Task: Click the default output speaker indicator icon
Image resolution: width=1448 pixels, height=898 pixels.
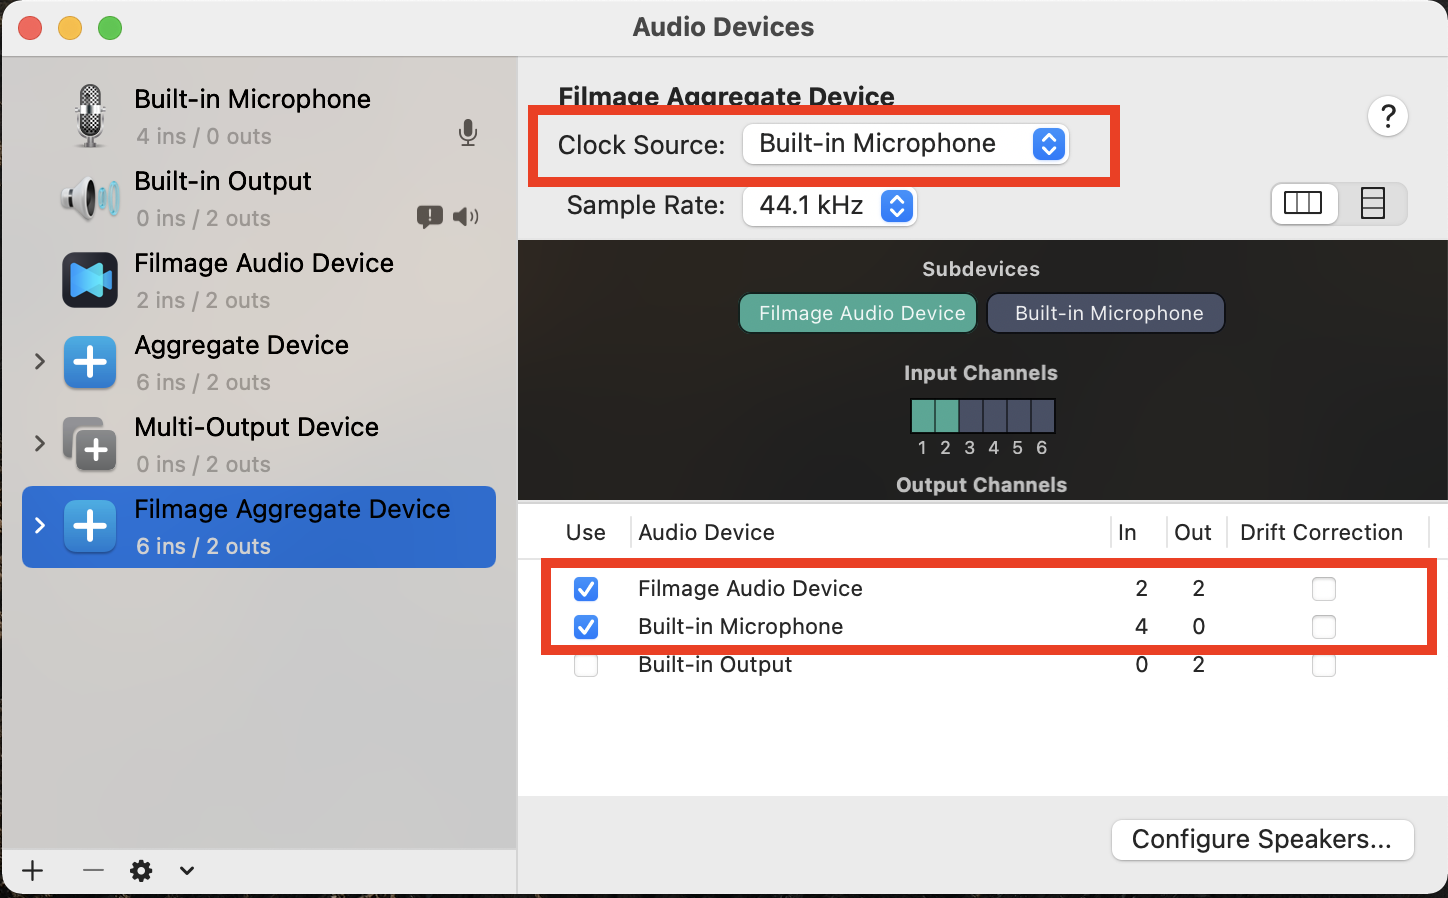Action: [x=466, y=217]
